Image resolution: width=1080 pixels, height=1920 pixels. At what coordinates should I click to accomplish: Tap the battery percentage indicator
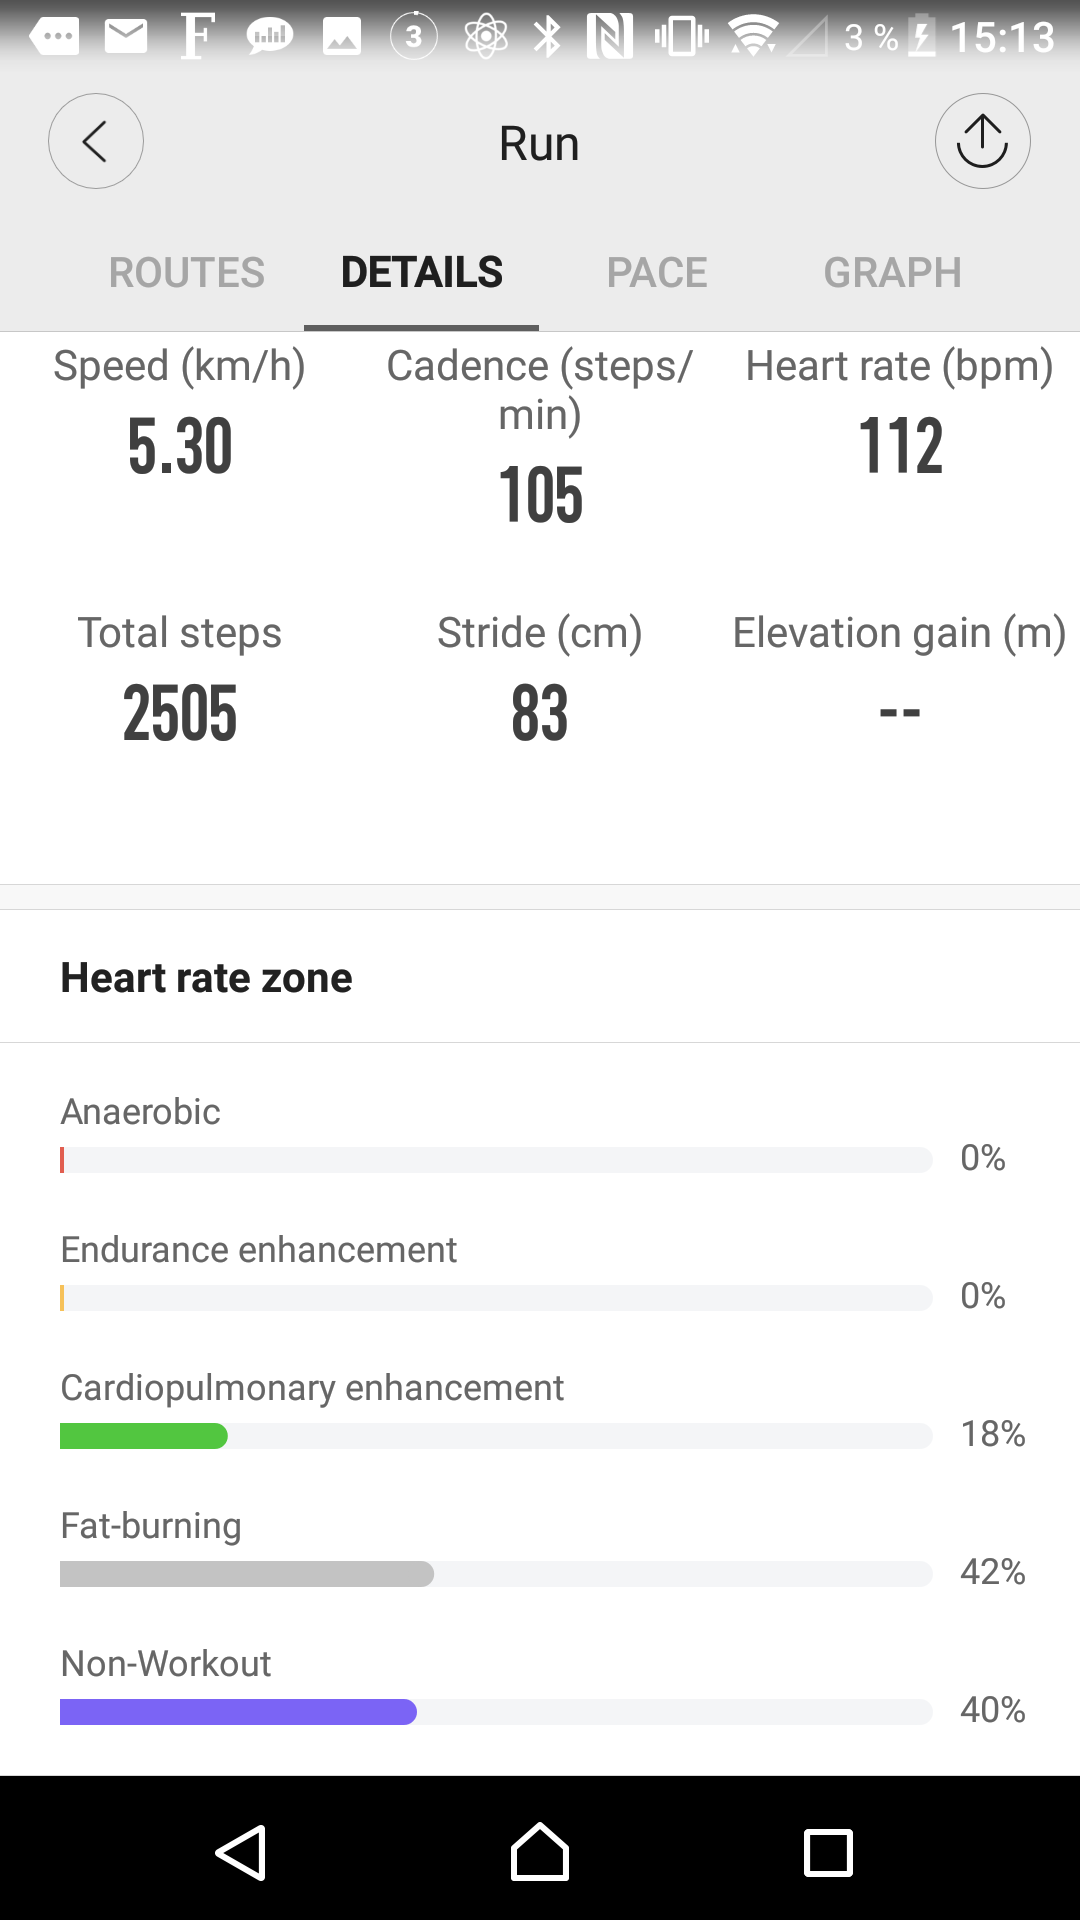(x=872, y=37)
